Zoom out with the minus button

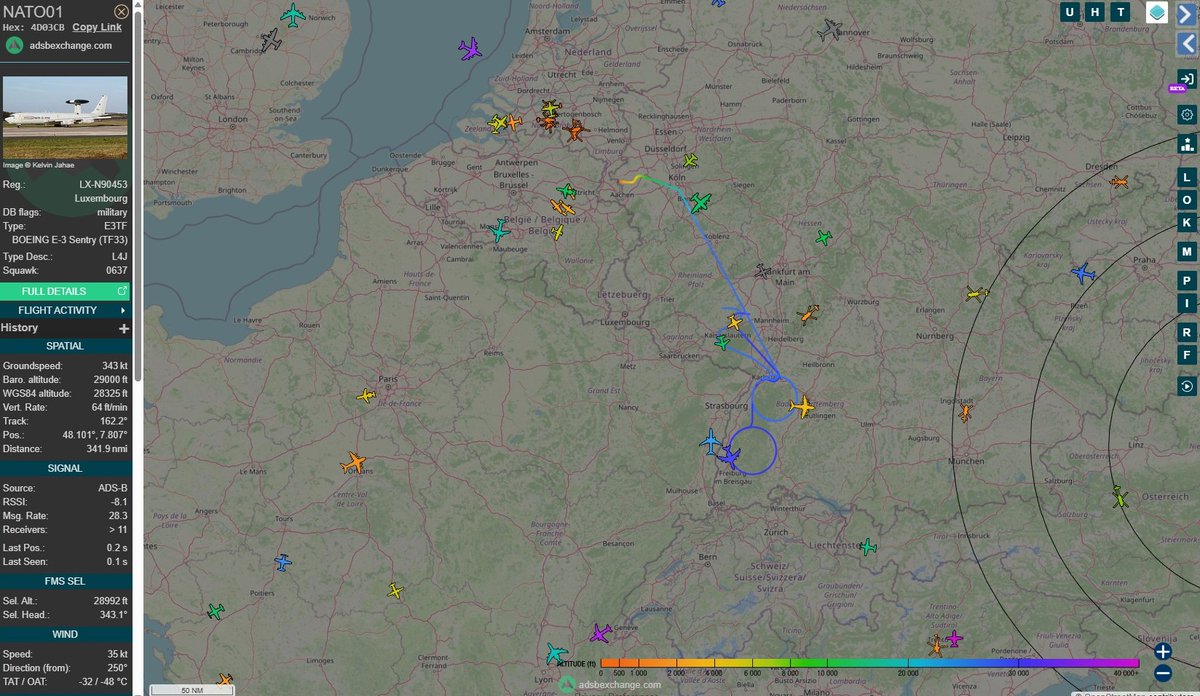1163,673
